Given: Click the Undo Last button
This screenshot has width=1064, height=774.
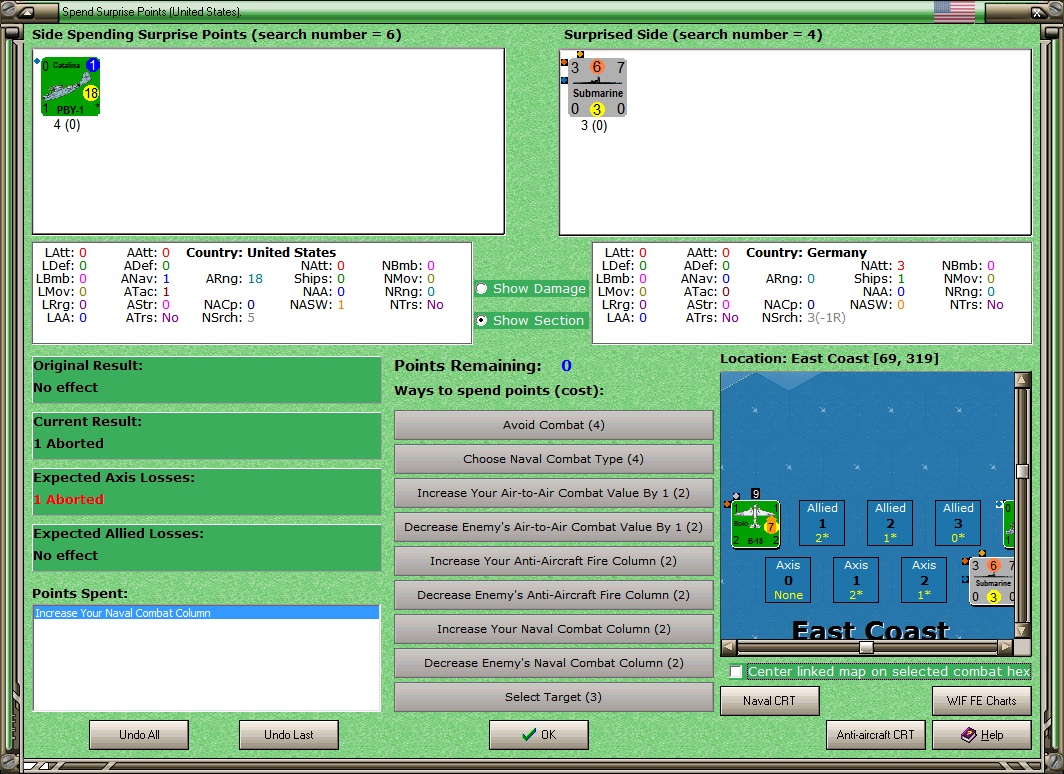Looking at the screenshot, I should coord(288,735).
